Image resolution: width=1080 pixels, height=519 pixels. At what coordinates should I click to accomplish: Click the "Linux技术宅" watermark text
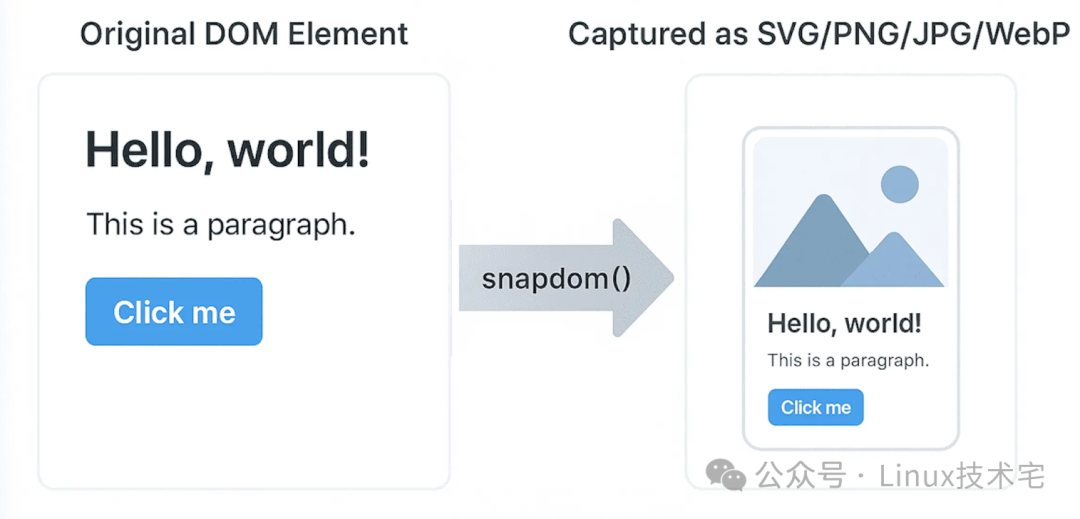(962, 476)
